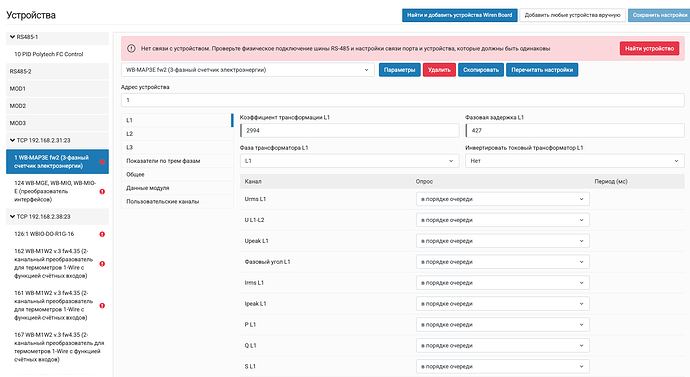The width and height of the screenshot is (690, 377).
Task: Open the polling dropdown for U L1-L2
Action: tap(503, 220)
